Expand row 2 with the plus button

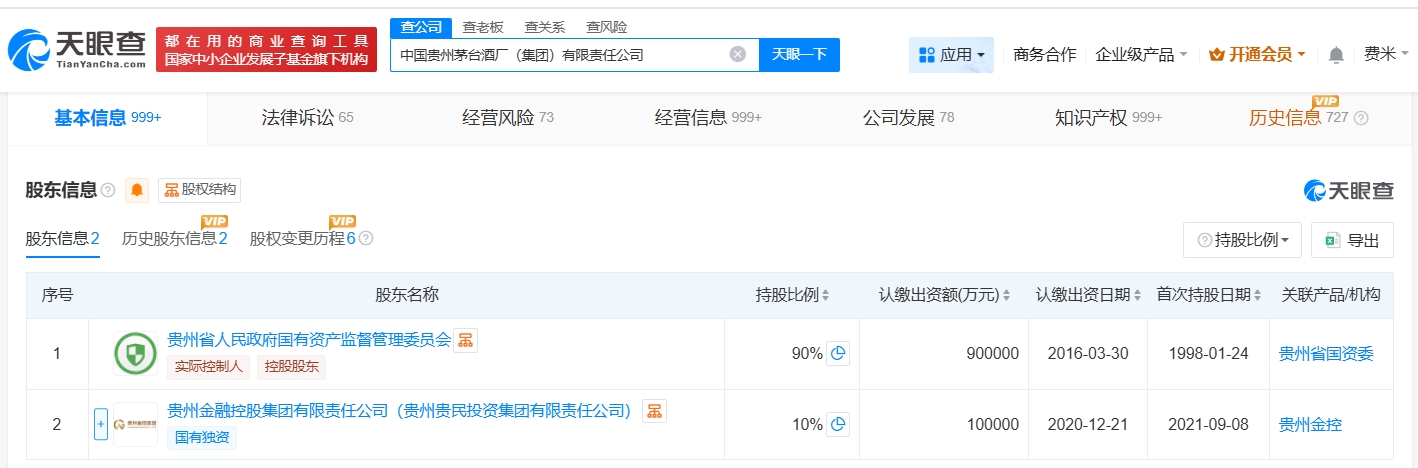(100, 424)
